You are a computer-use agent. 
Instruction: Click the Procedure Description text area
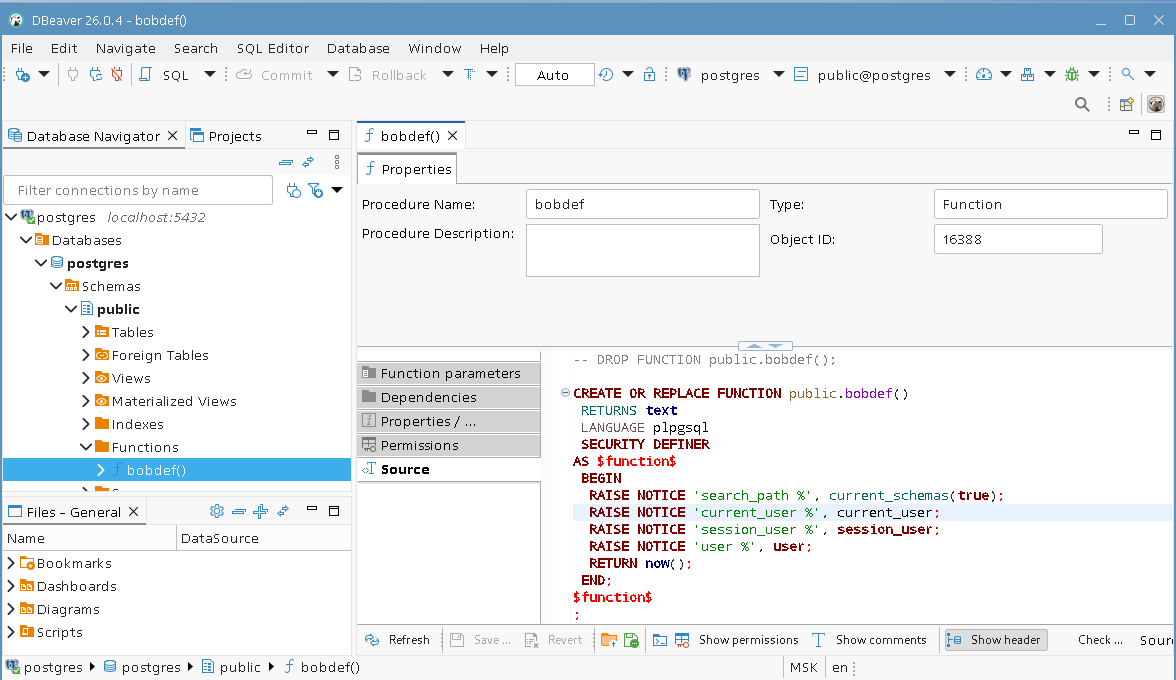tap(643, 250)
